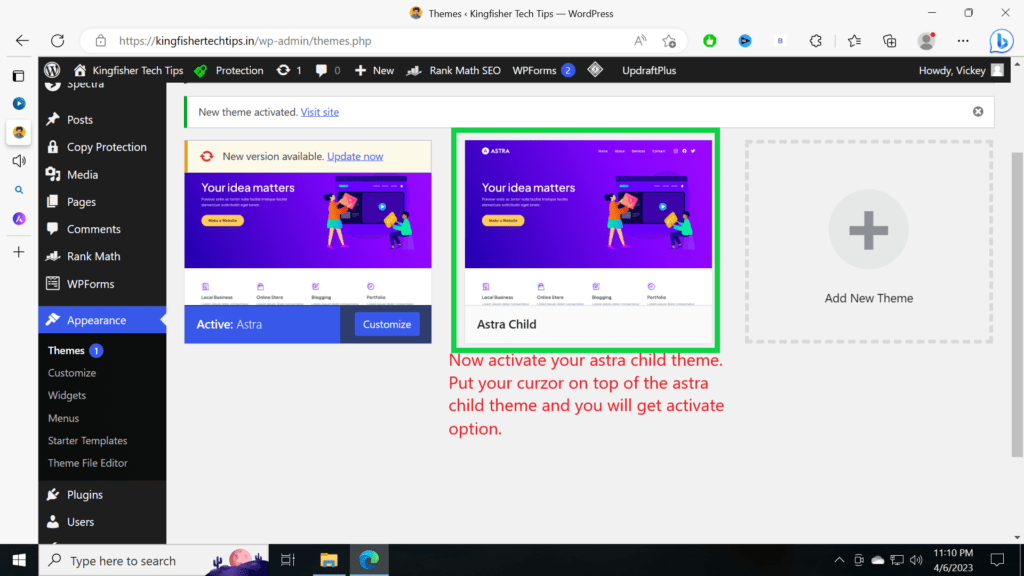Open Rank Math SEO admin bar menu

pos(454,70)
